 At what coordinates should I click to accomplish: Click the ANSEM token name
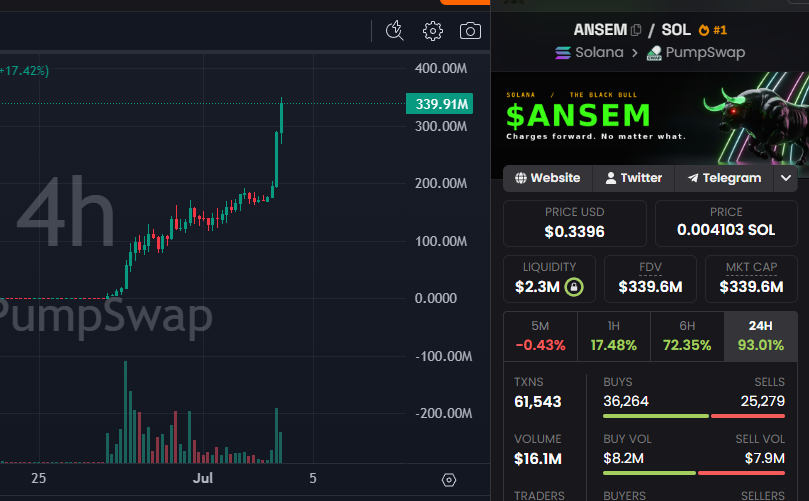(x=600, y=30)
